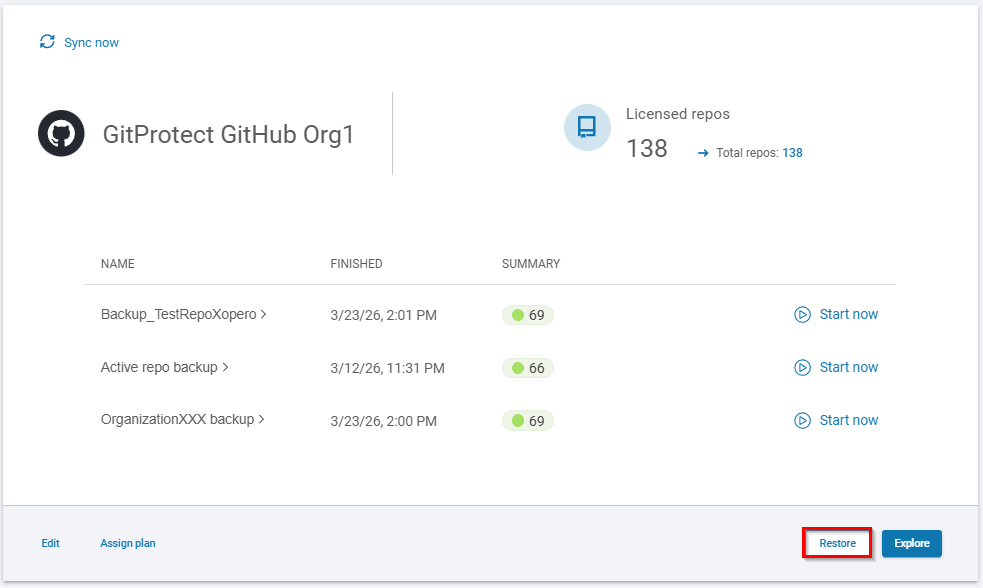
Task: Click the Licensed repos book icon
Action: coord(587,127)
